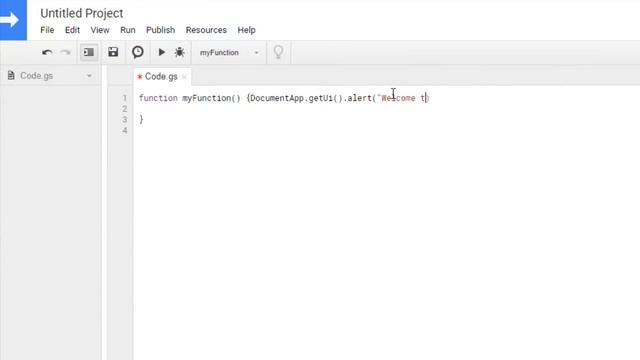Screen dimensions: 640x360
Task: Redo the last undone edit
Action: click(65, 52)
